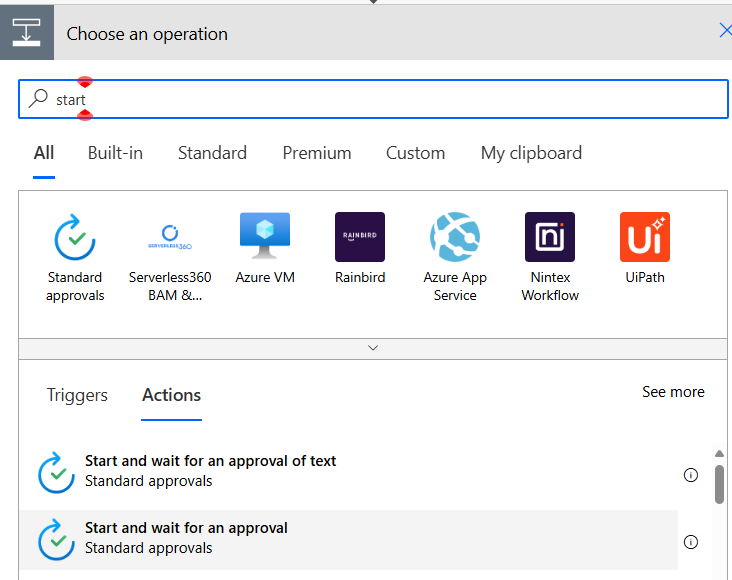The width and height of the screenshot is (732, 580).
Task: Show info for approval of text action
Action: 690,475
